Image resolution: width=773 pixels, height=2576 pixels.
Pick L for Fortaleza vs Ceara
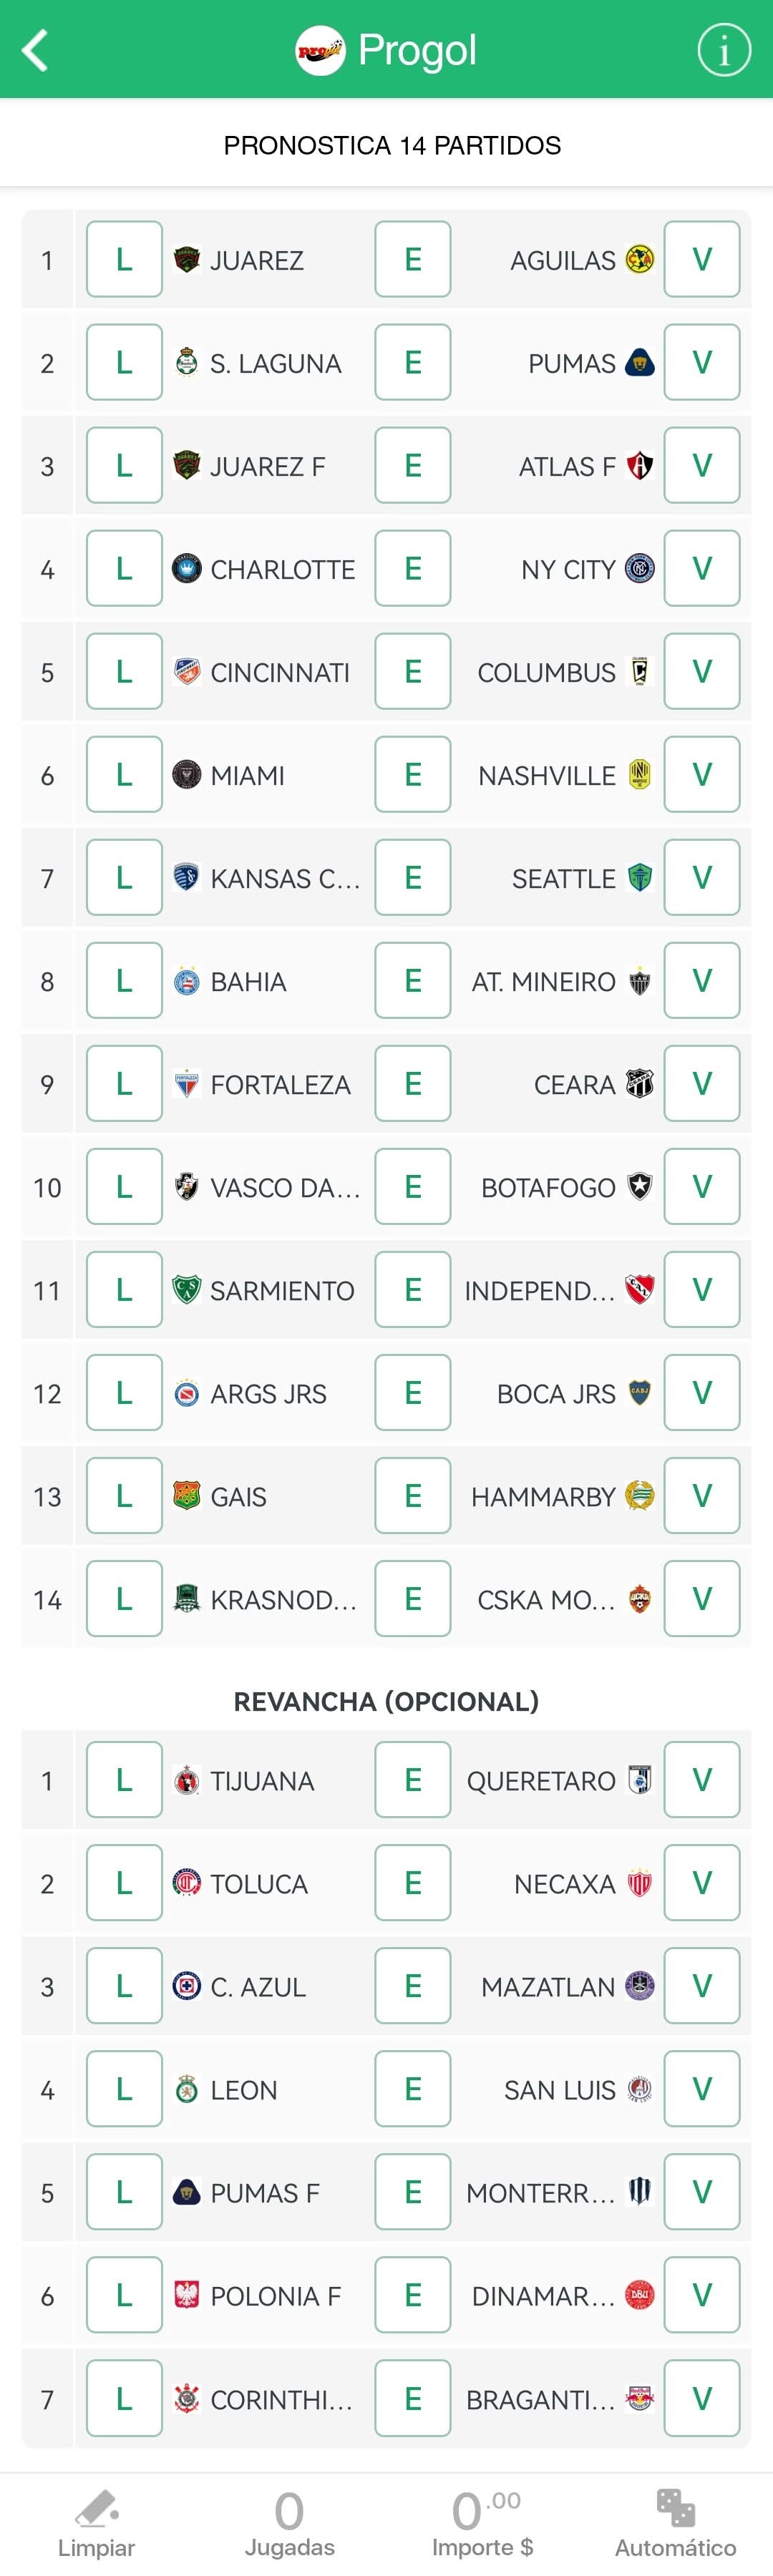(124, 1084)
